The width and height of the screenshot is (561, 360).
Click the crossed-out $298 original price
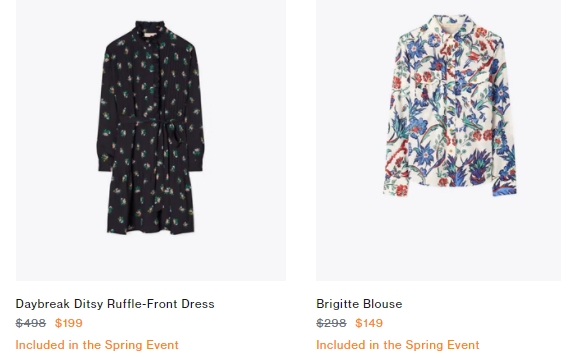(331, 323)
